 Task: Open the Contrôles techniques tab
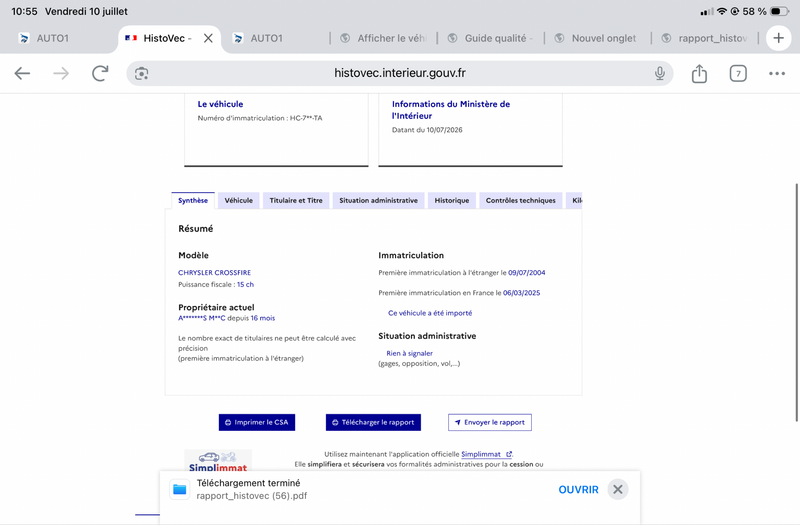click(x=520, y=201)
